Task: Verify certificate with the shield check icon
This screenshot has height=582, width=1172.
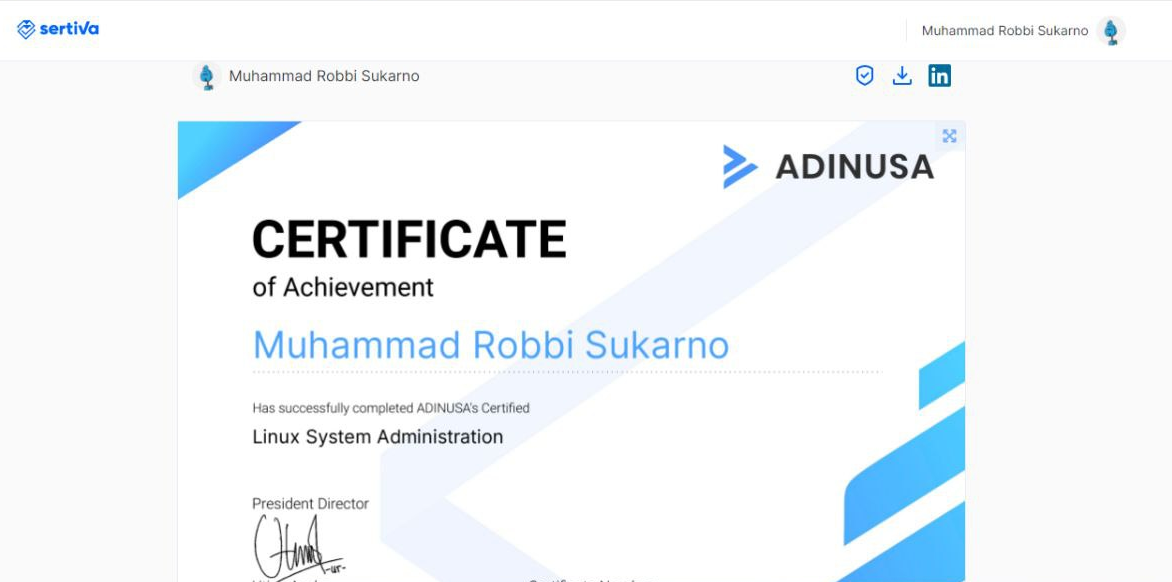Action: [x=865, y=76]
